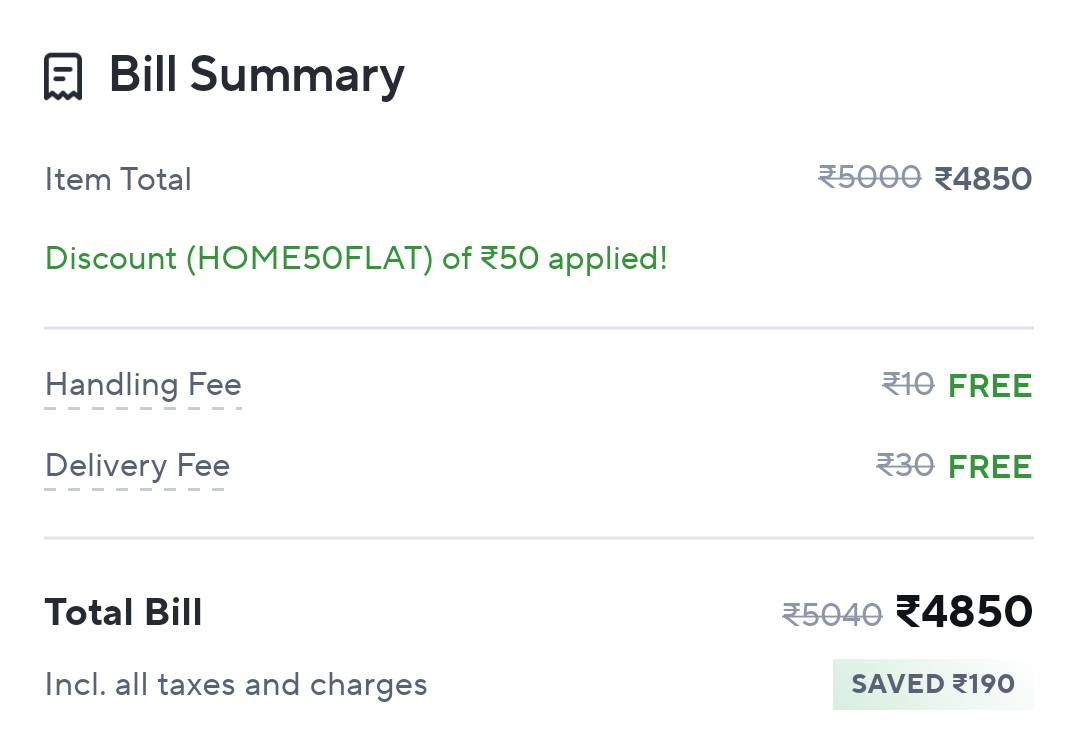Tap the SAVED ₹190 badge
Image resolution: width=1079 pixels, height=743 pixels.
coord(932,684)
